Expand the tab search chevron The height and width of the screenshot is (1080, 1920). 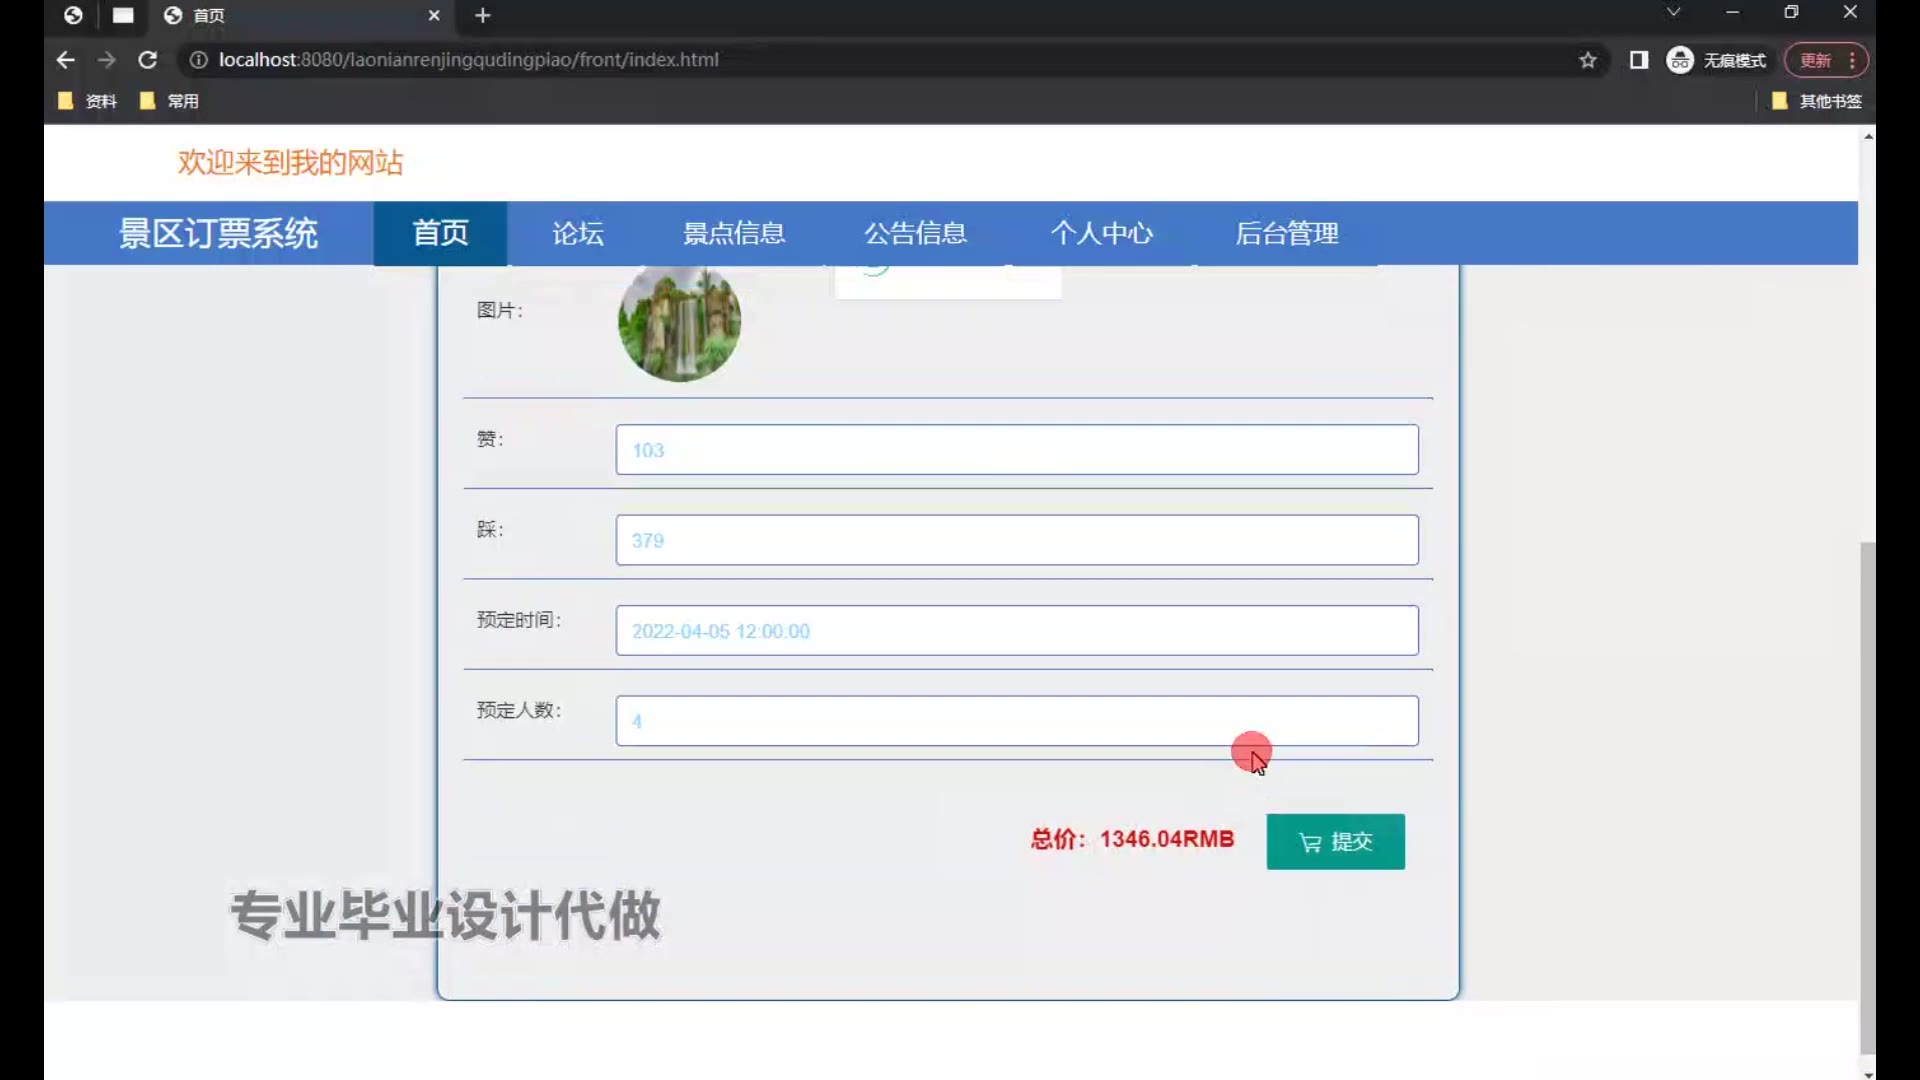pyautogui.click(x=1673, y=13)
